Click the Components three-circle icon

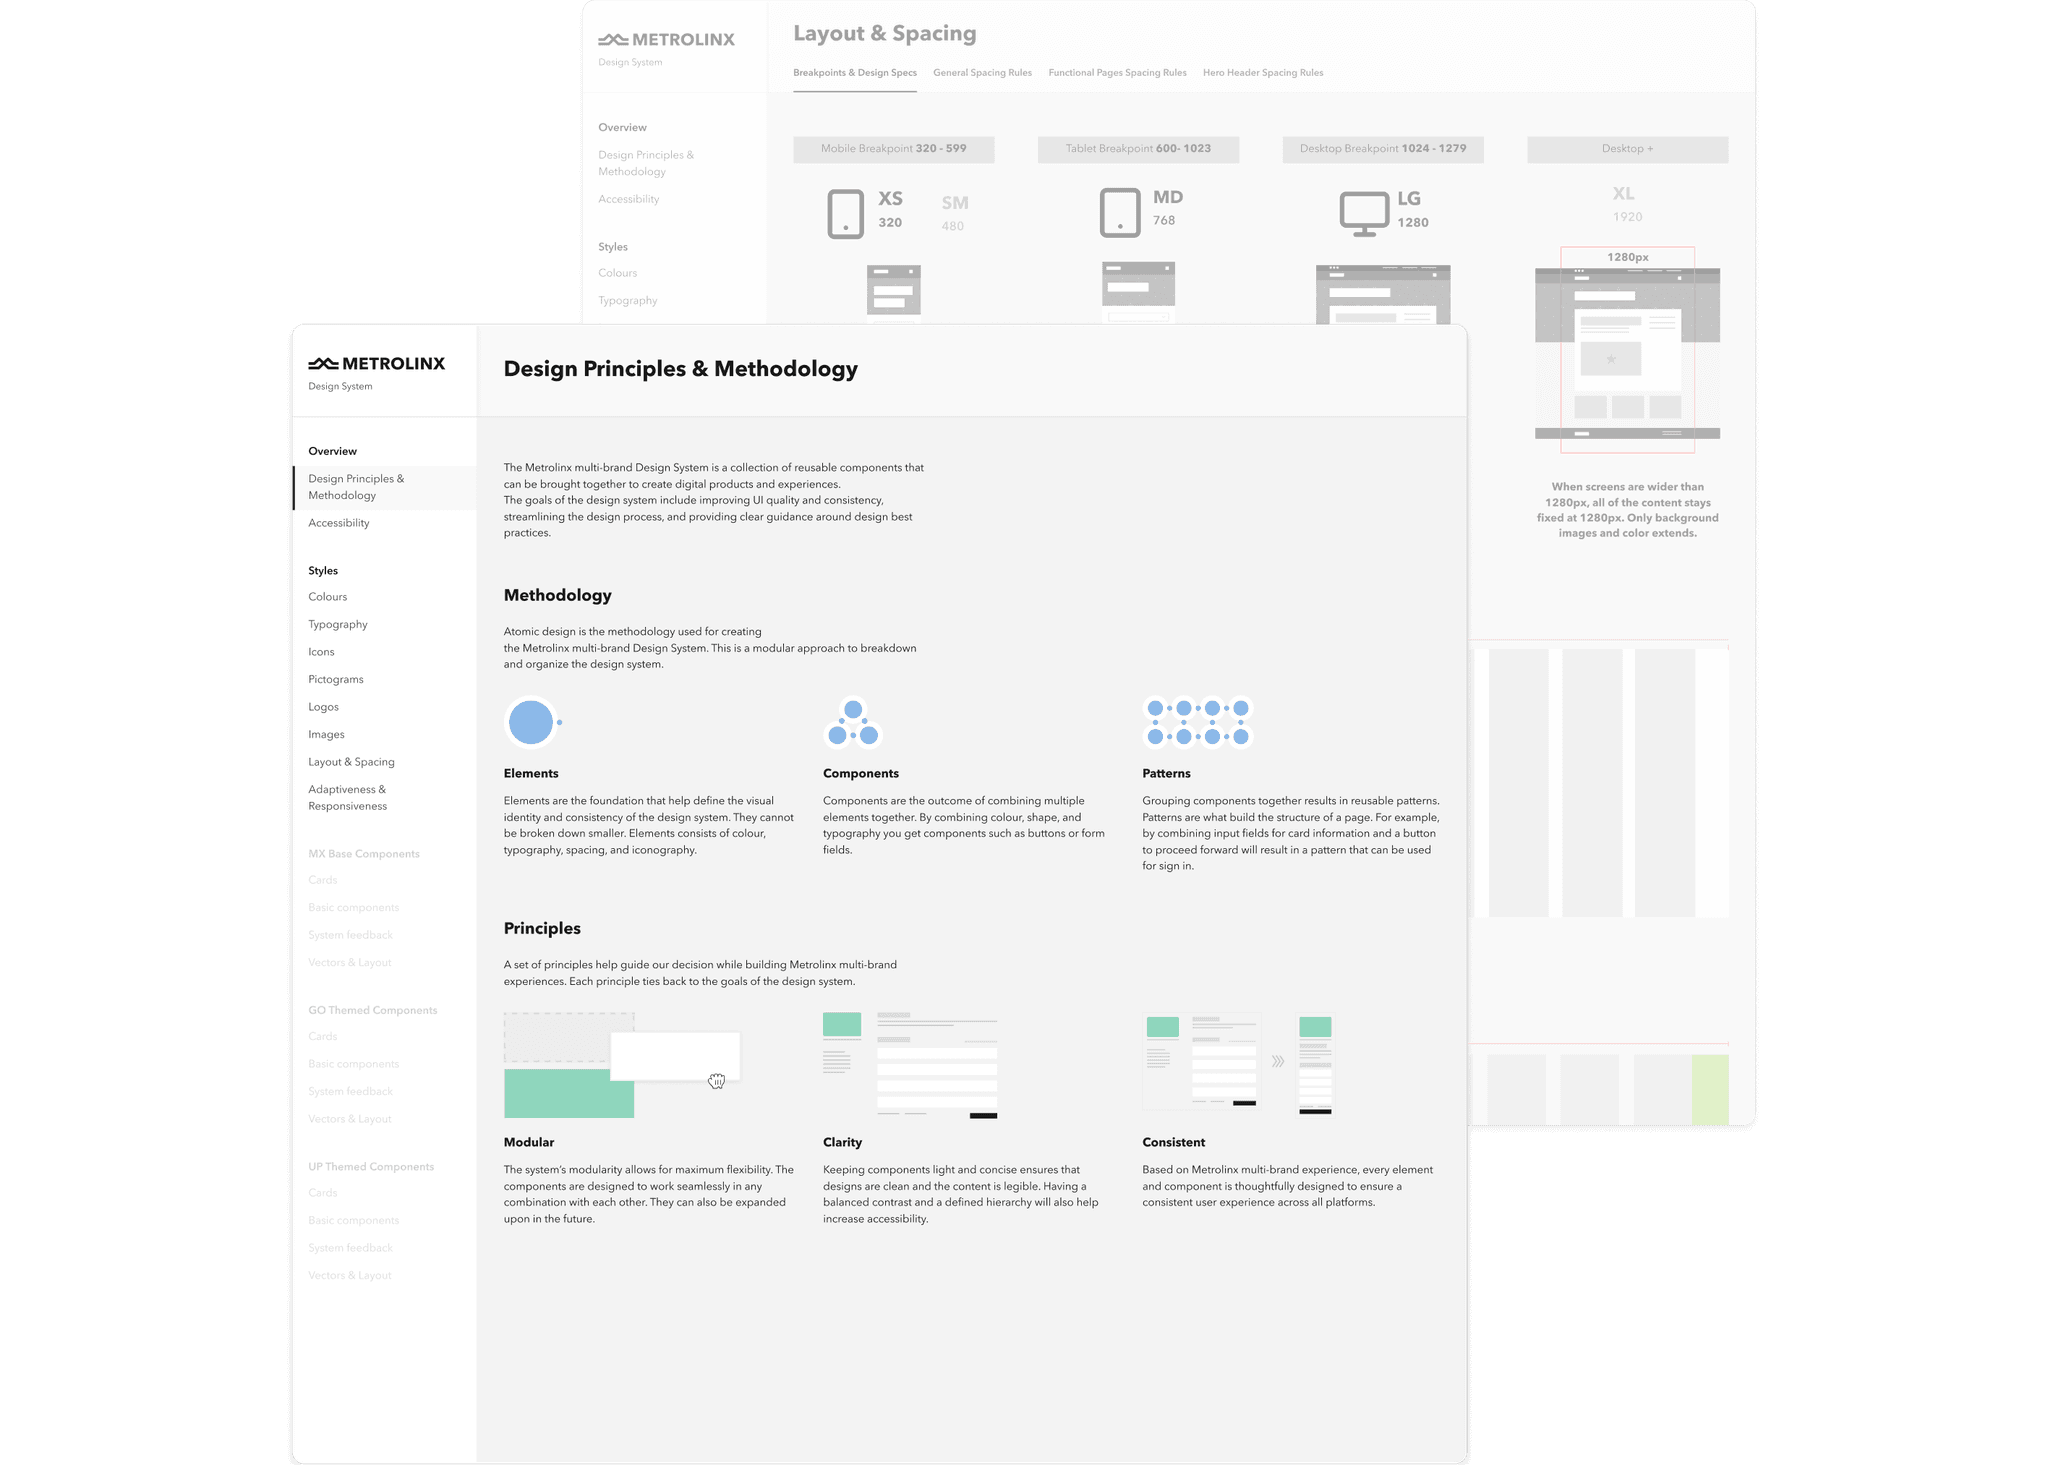click(853, 723)
